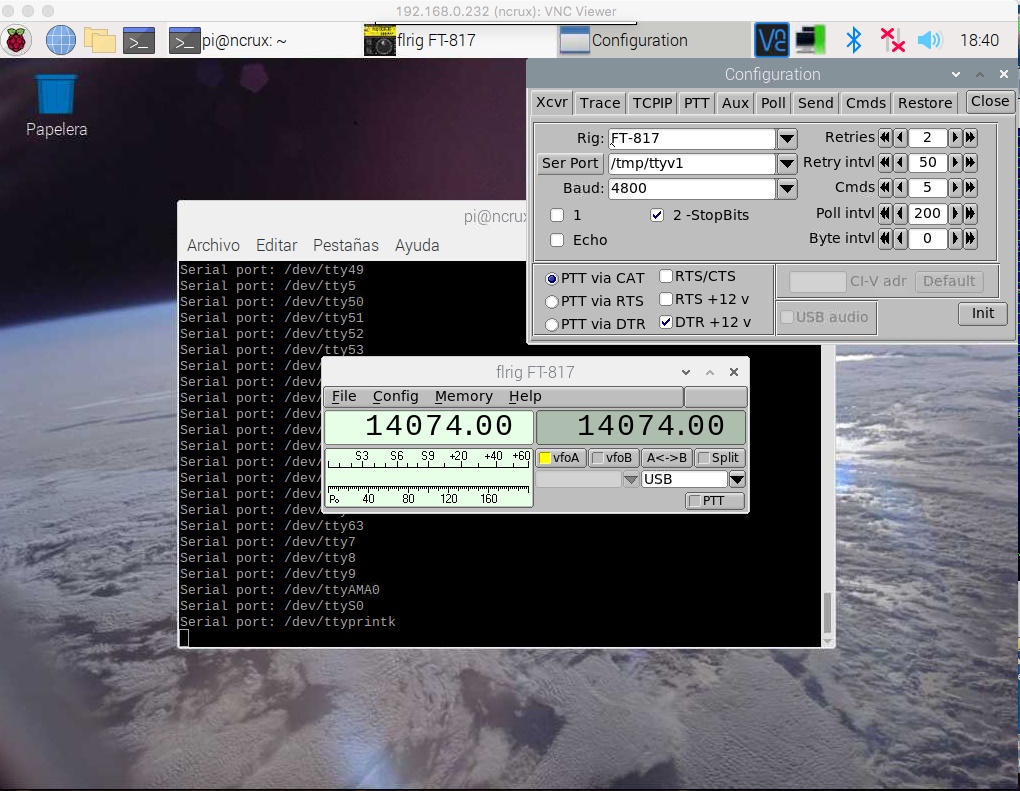This screenshot has height=791, width=1020.
Task: Open the Papelera trash desktop icon
Action: [x=56, y=105]
